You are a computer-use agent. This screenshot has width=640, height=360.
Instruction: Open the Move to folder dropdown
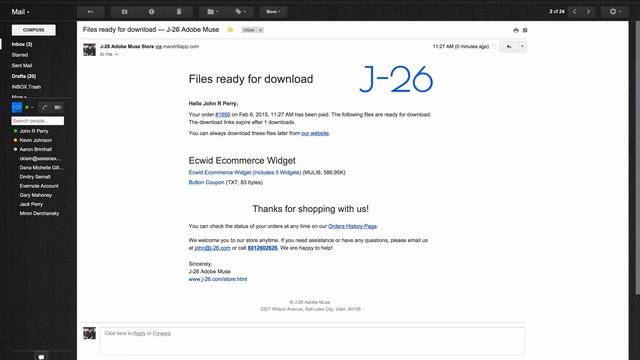tap(213, 11)
